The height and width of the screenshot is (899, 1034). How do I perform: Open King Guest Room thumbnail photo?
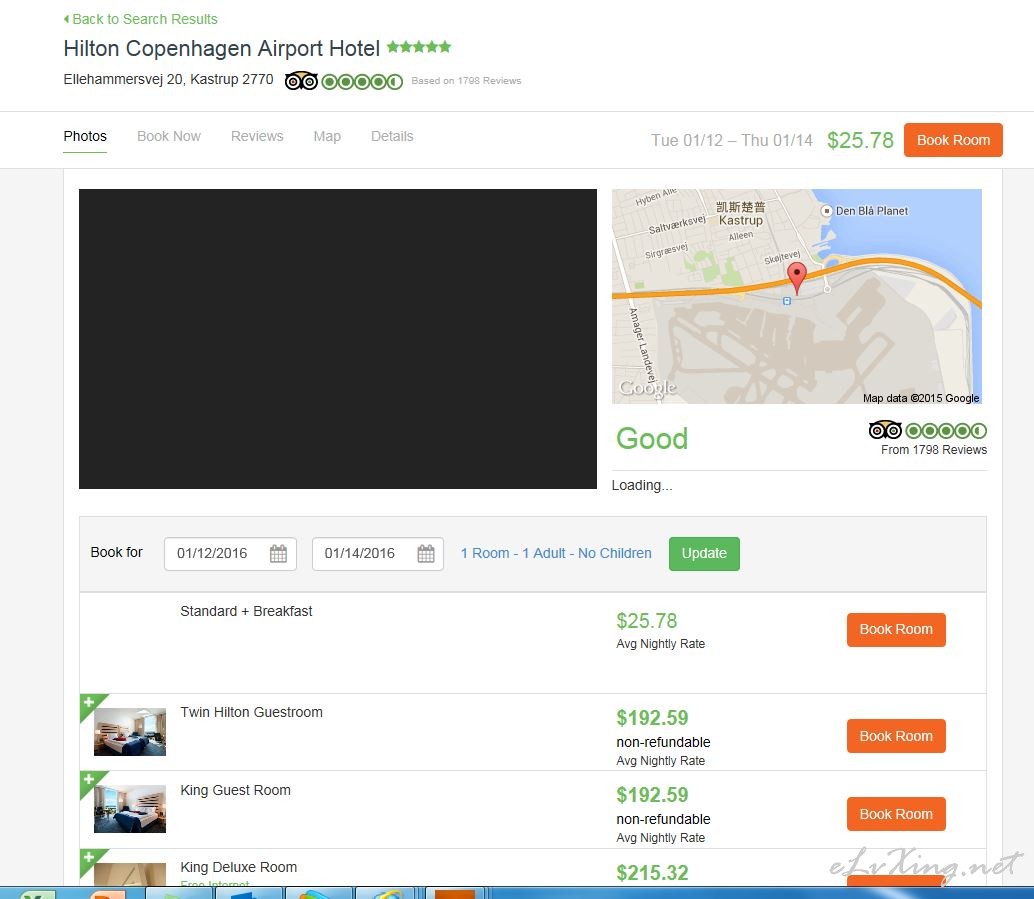click(130, 809)
